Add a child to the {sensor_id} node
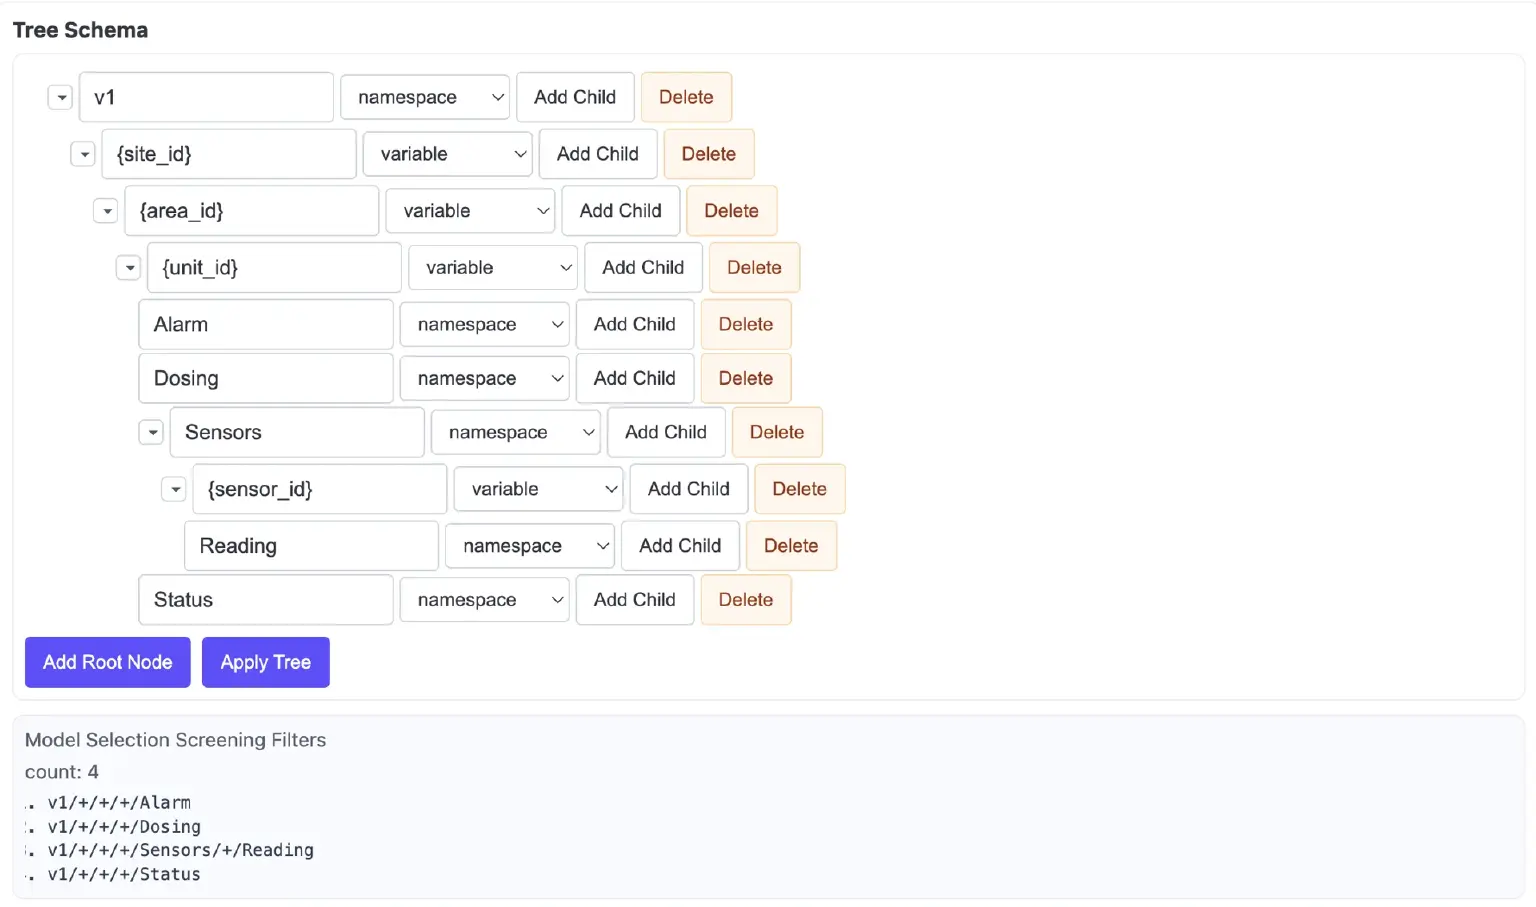This screenshot has width=1536, height=907. pos(689,489)
